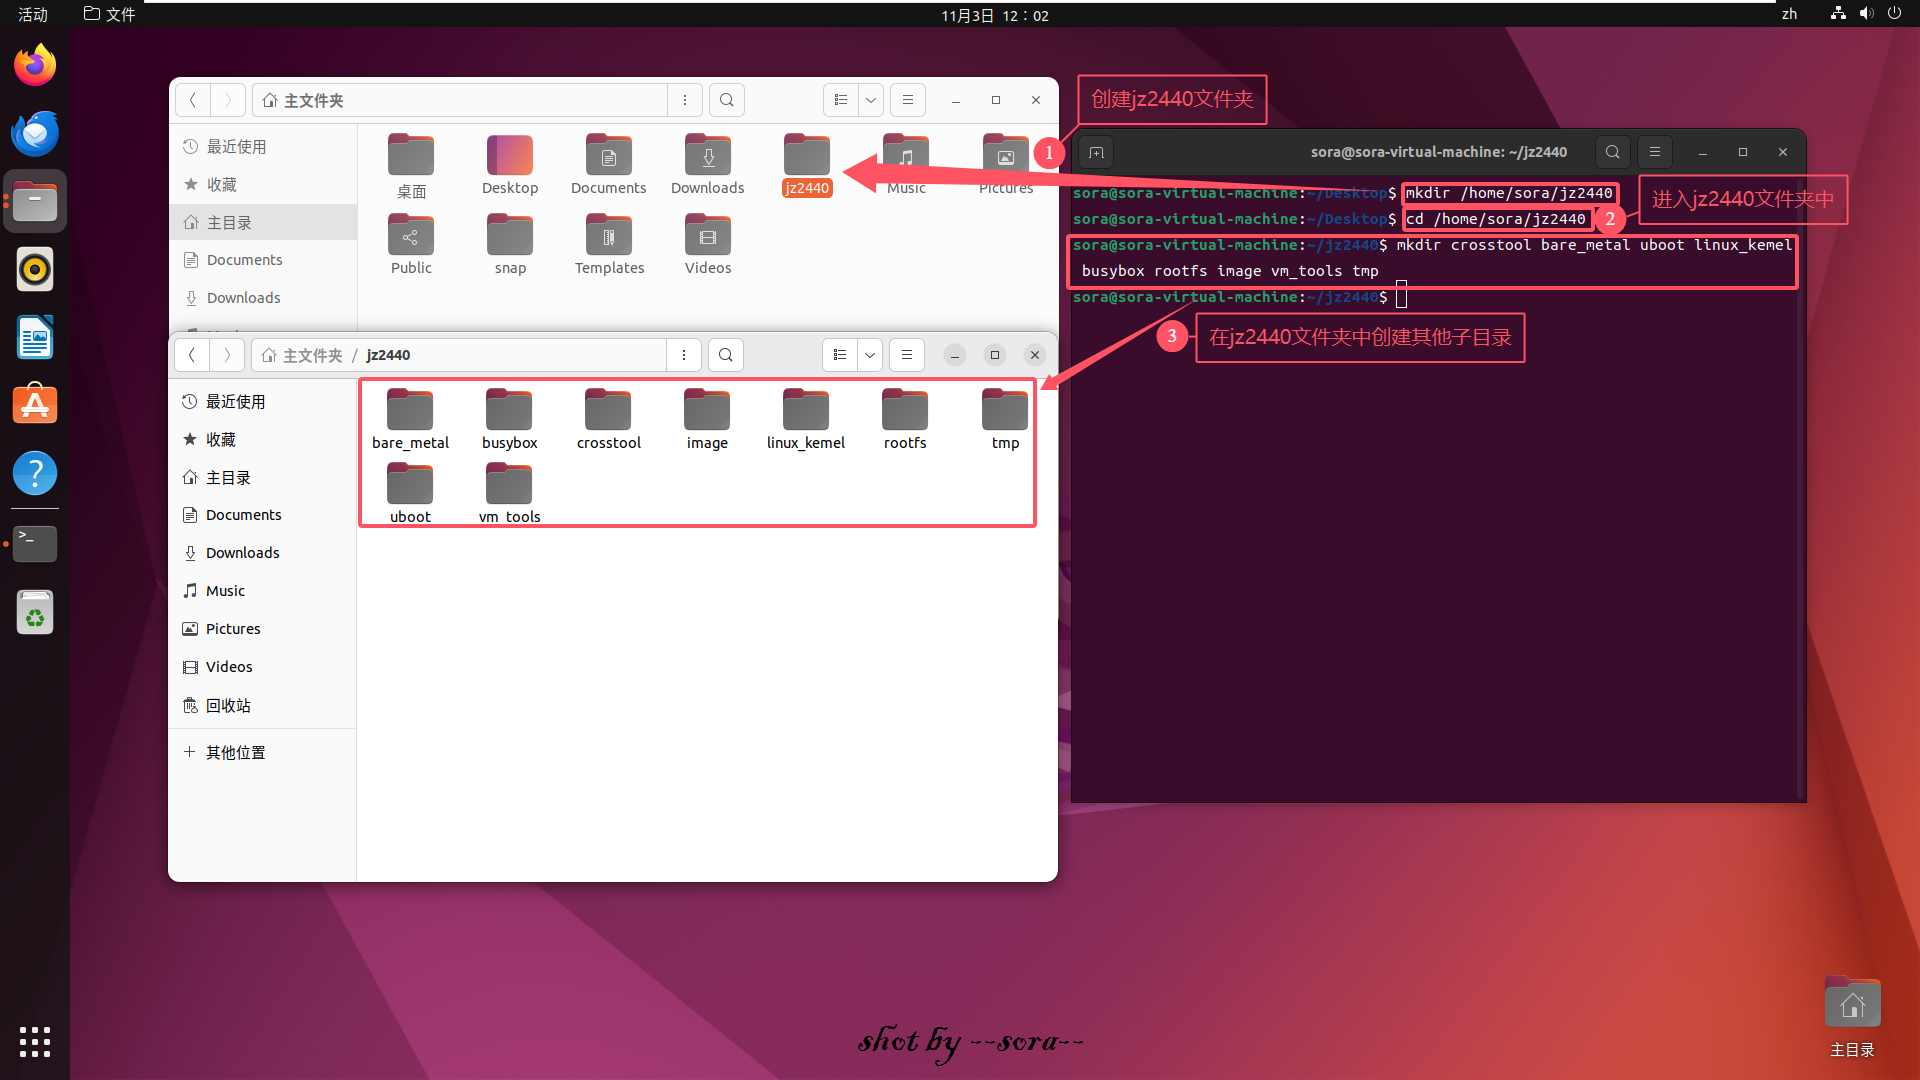
Task: Open 回收站 in jz2440 window sidebar
Action: [262, 706]
